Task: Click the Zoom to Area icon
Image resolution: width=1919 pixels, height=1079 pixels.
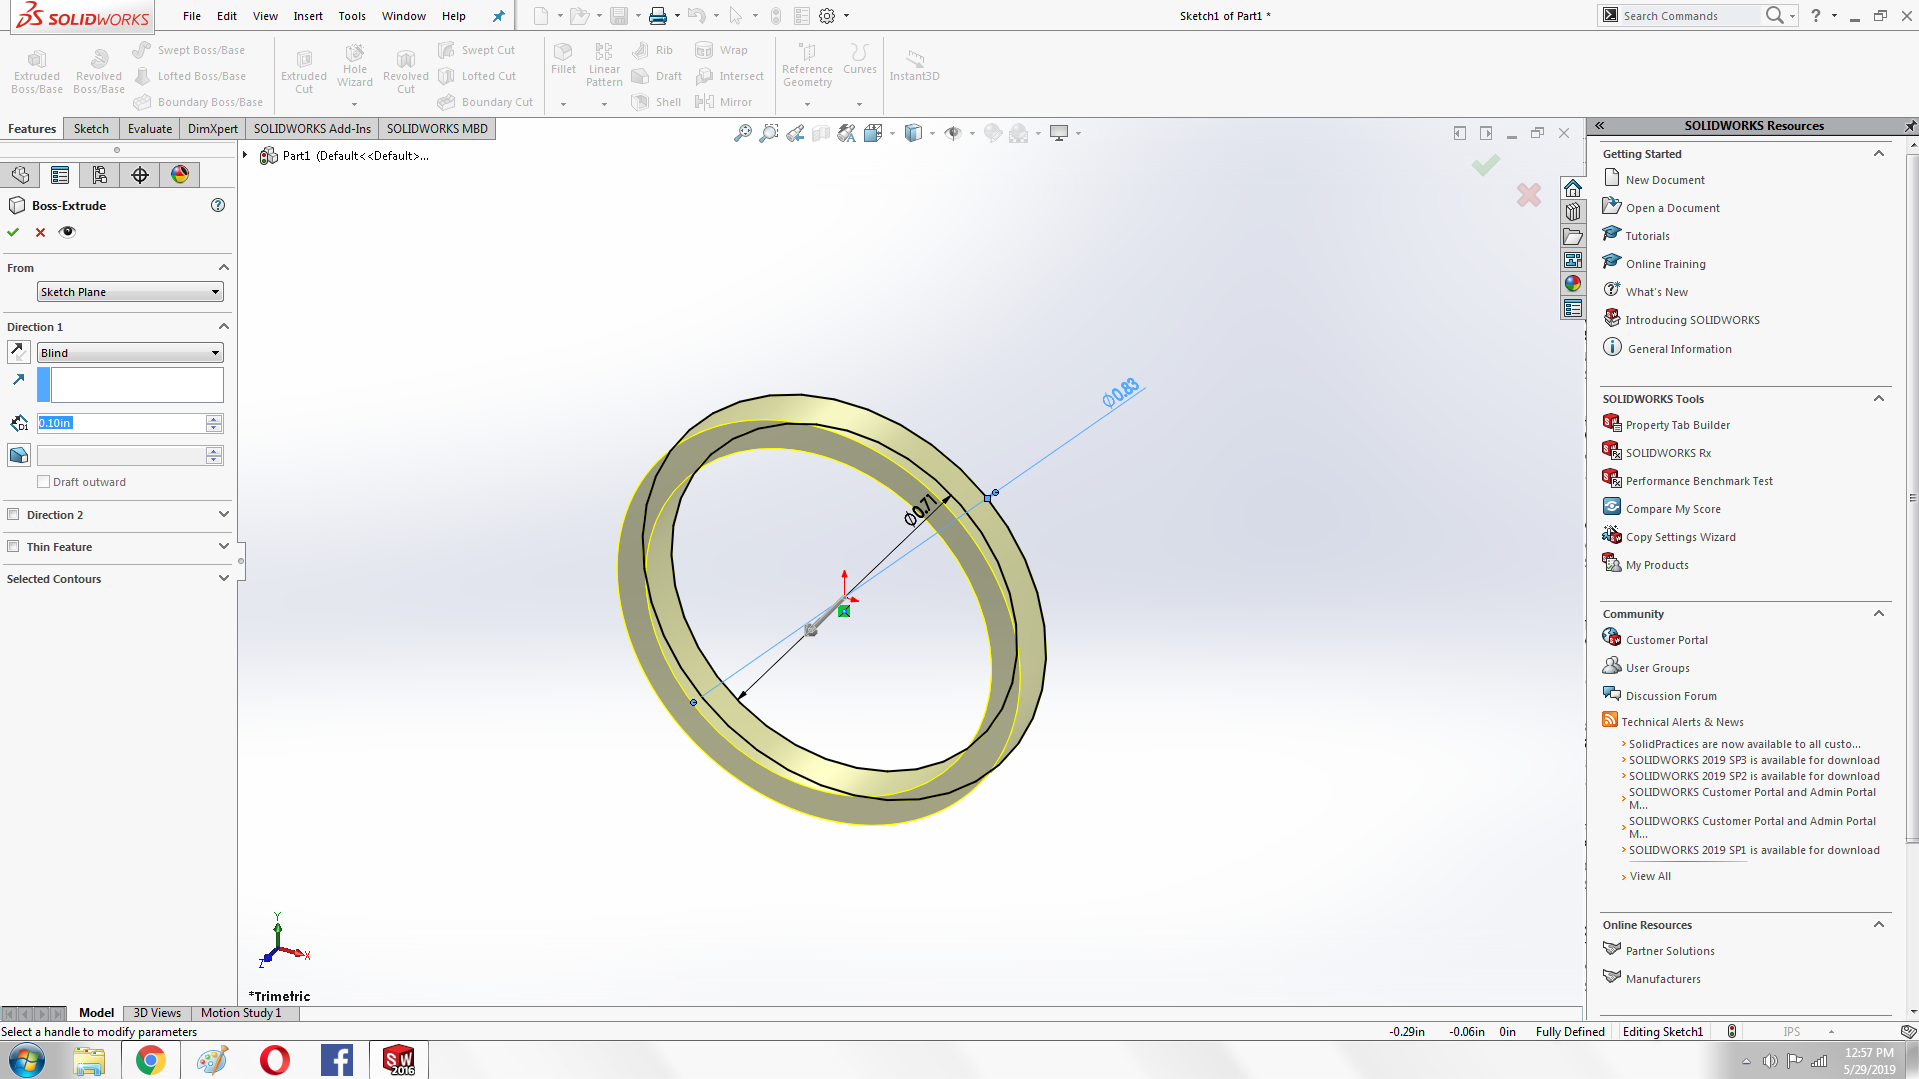Action: pyautogui.click(x=769, y=133)
